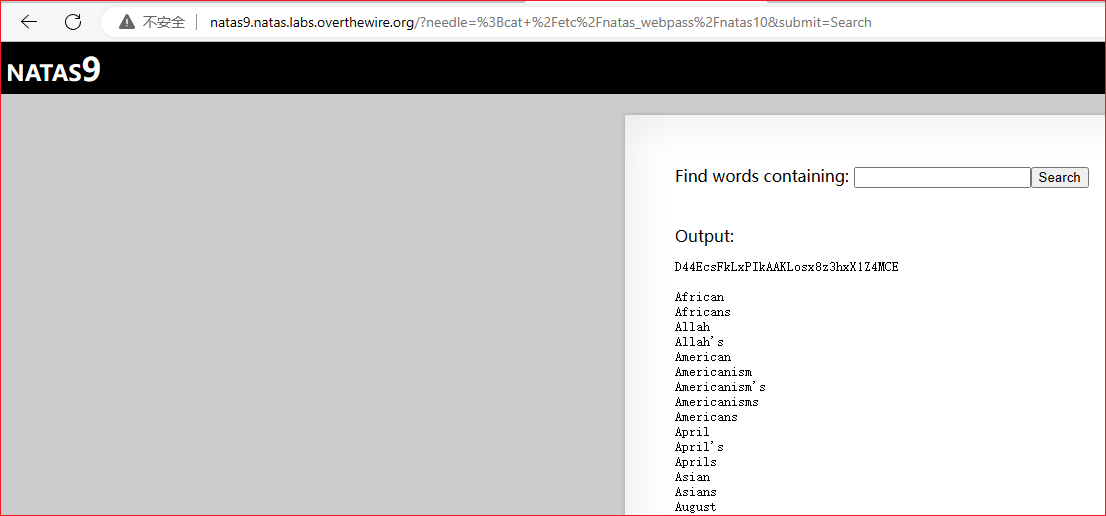
Task: Click the 不安全 security label
Action: coord(164,22)
